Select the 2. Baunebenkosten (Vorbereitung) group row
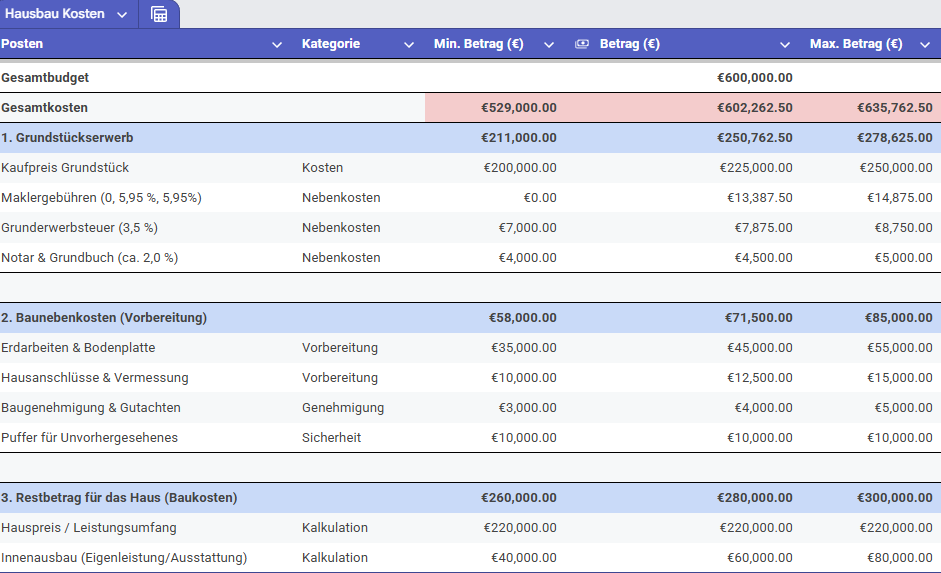Image resolution: width=941 pixels, height=573 pixels. (104, 317)
